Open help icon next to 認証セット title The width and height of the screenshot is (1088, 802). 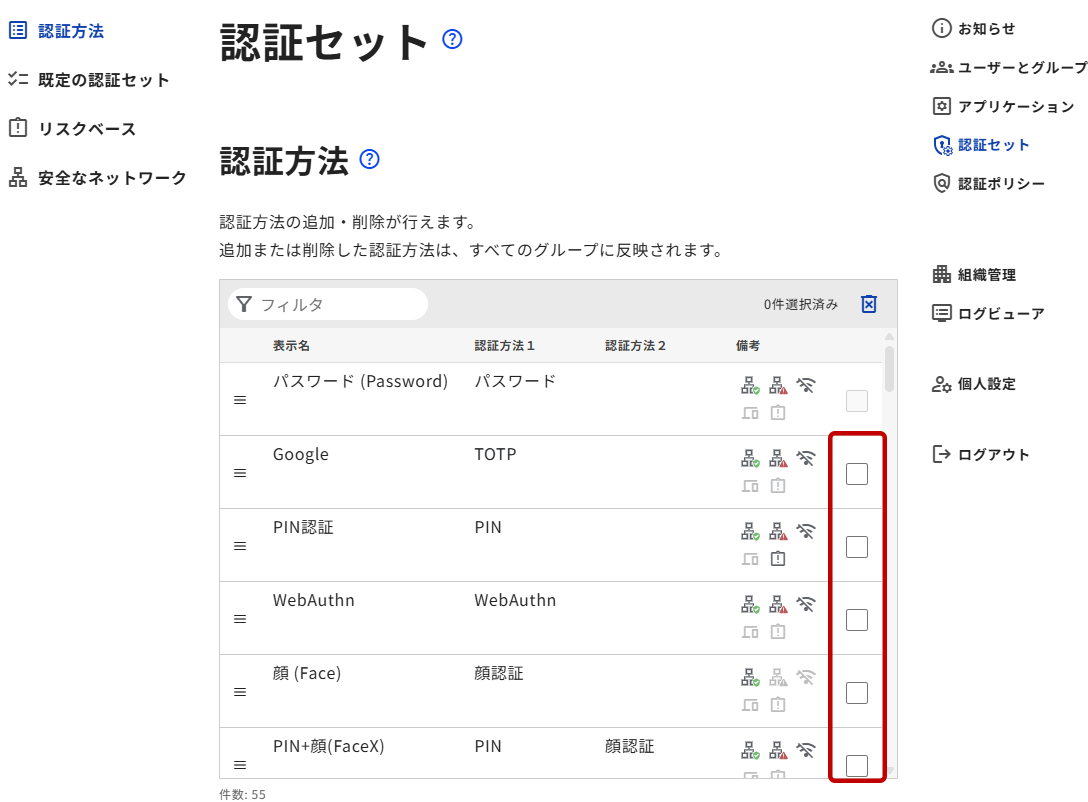(452, 40)
